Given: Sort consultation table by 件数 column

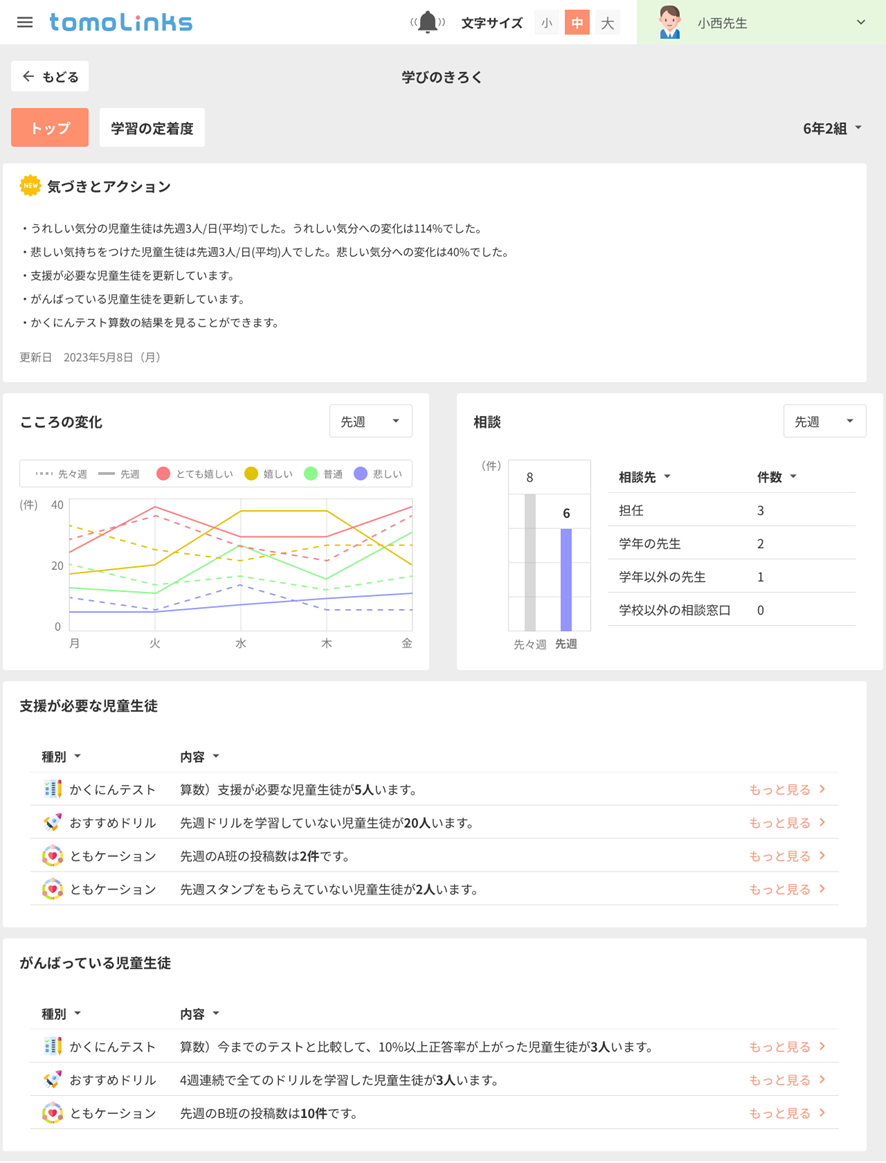Looking at the screenshot, I should click(x=776, y=477).
